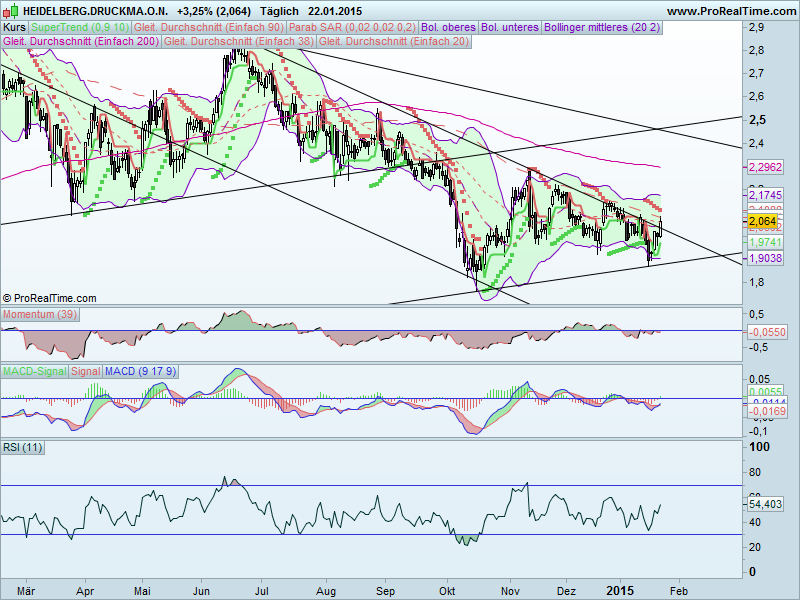Open the www.ProRealTime.com link
Viewport: 800px width, 600px height.
(x=731, y=11)
